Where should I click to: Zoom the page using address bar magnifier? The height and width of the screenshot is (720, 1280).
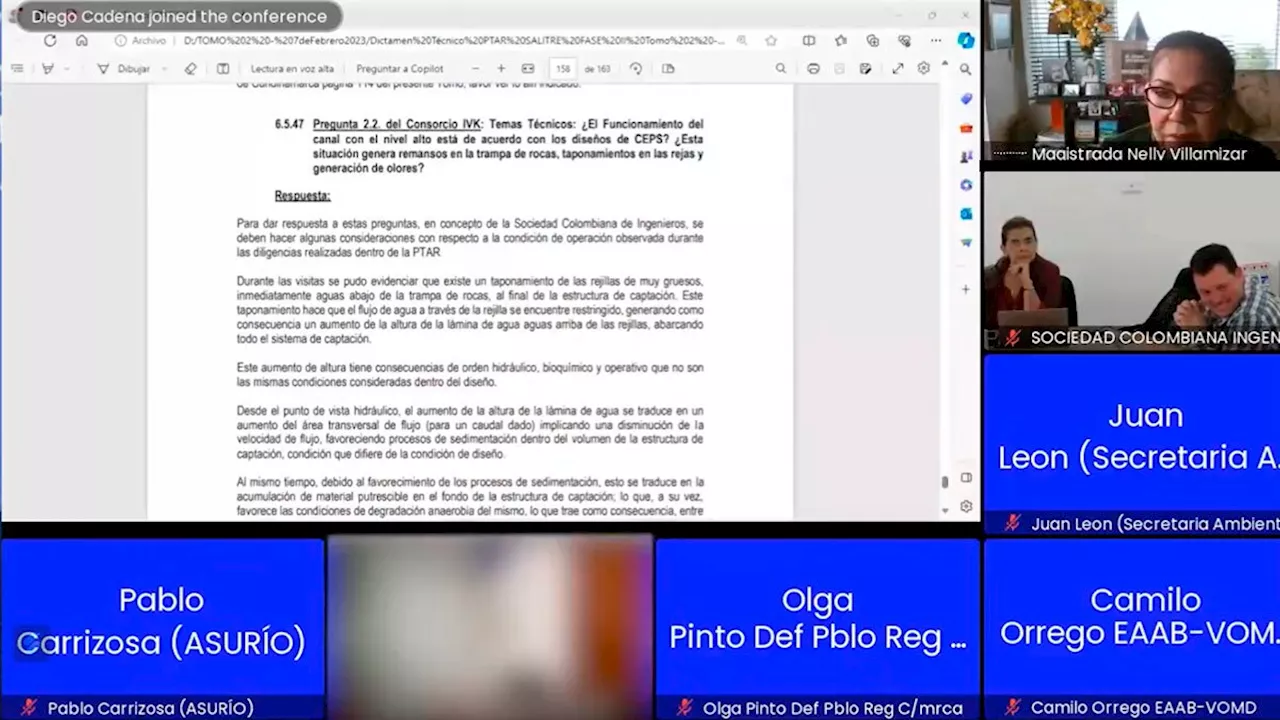coord(741,41)
